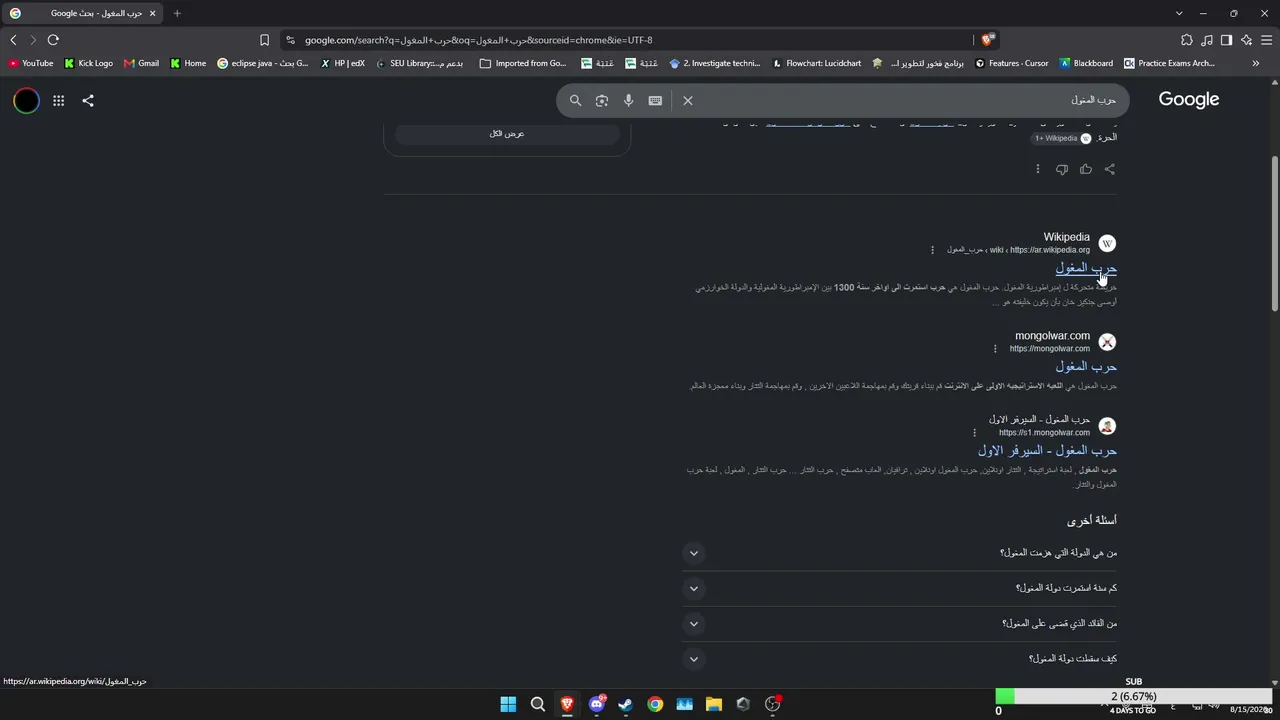The height and width of the screenshot is (720, 1280).
Task: Click the Wikipedia site favicon in first result
Action: 1107,244
